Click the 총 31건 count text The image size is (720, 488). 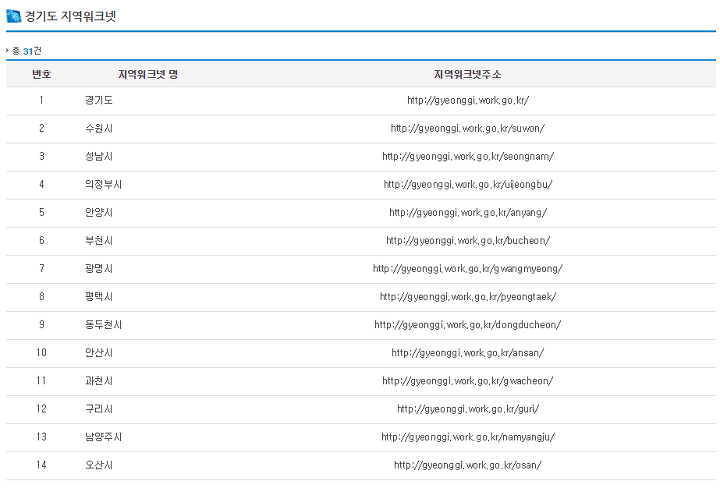click(x=27, y=50)
